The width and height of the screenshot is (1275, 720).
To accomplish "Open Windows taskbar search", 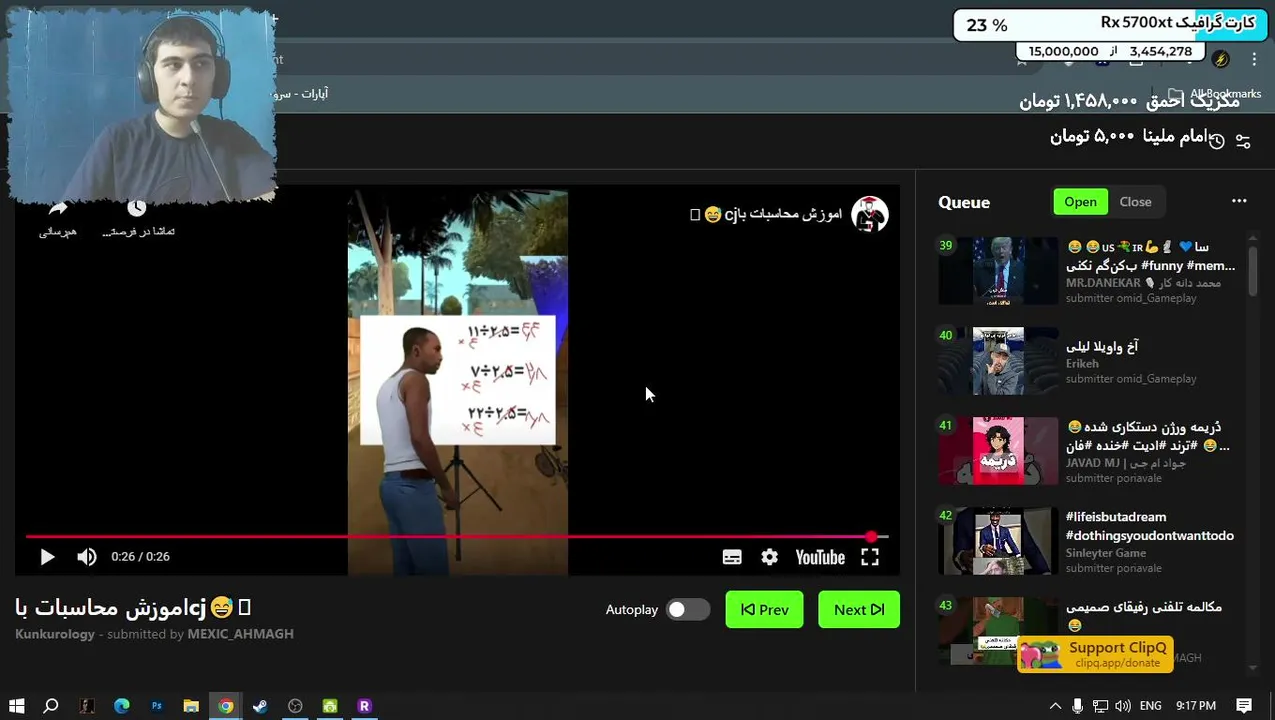I will 51,706.
